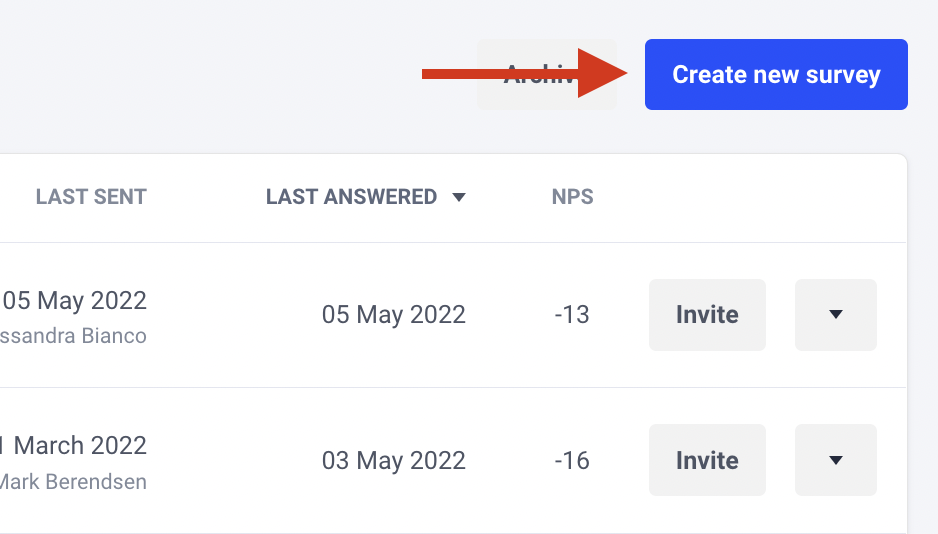Viewport: 938px width, 534px height.
Task: Expand the dropdown arrow for the -13 NPS row
Action: pyautogui.click(x=836, y=315)
